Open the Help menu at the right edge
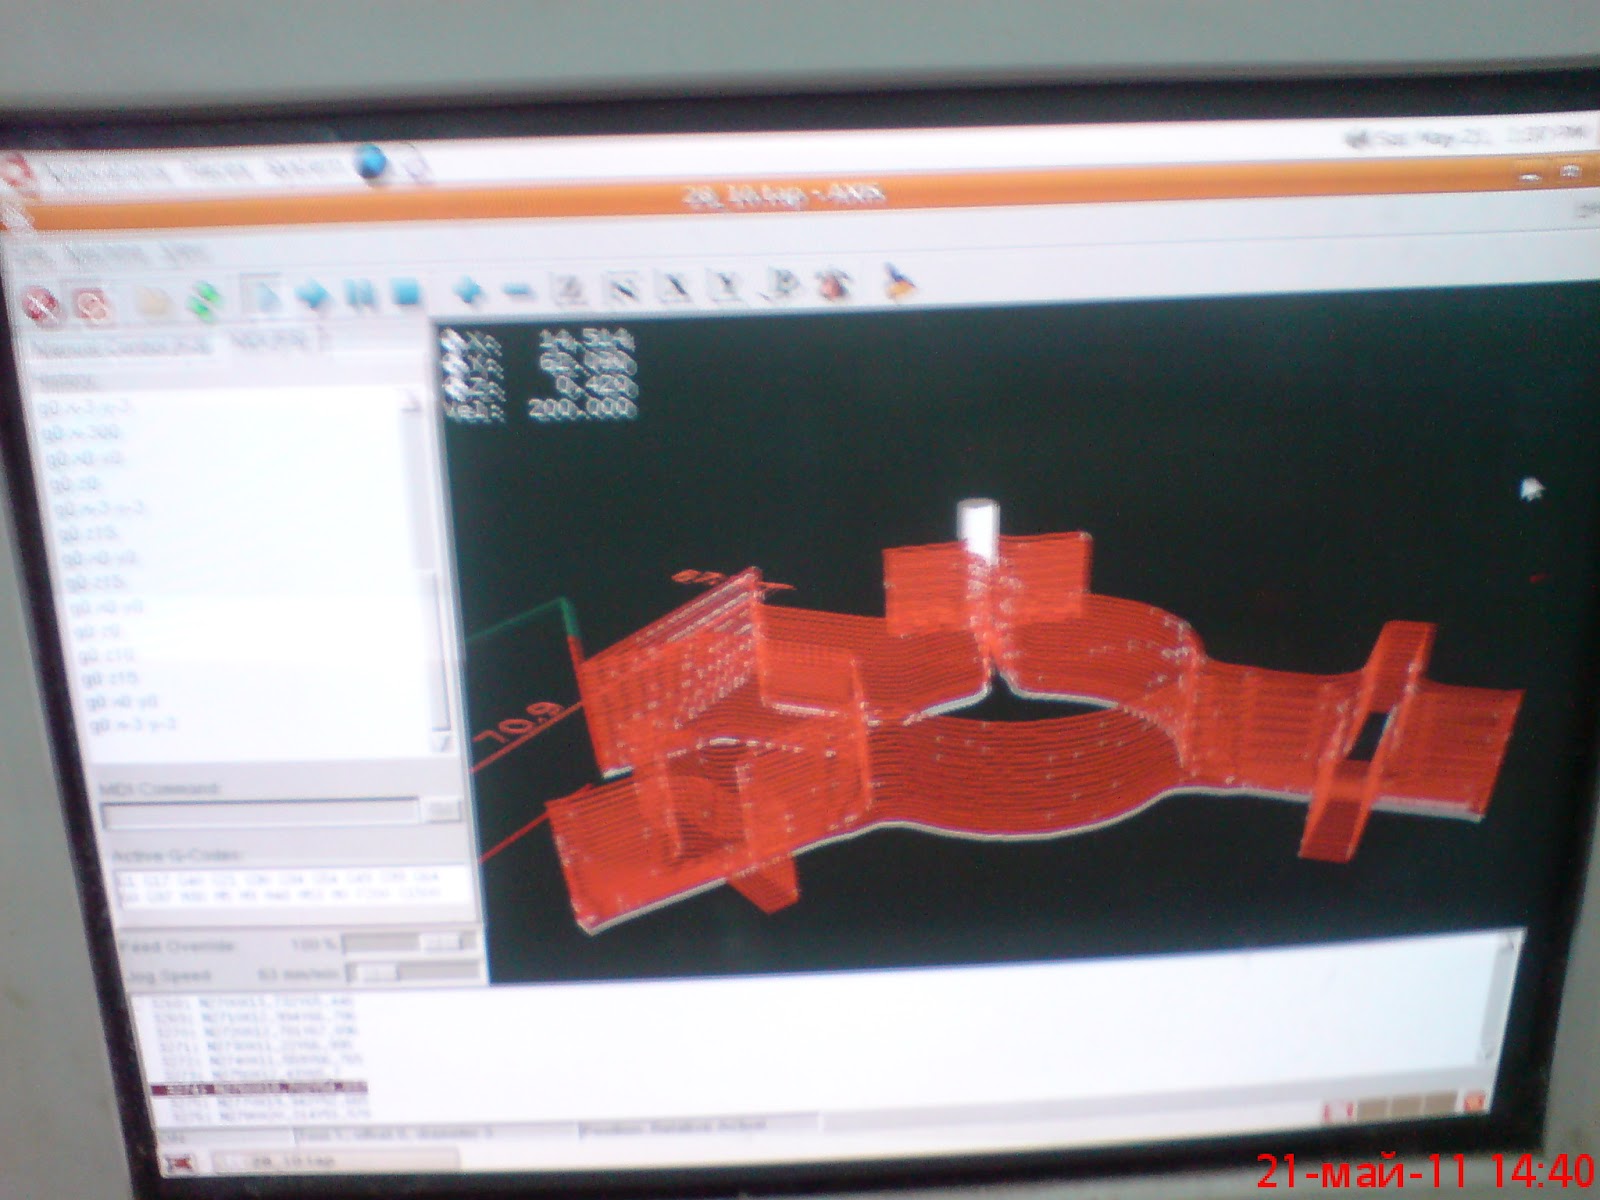The height and width of the screenshot is (1200, 1600). [x=1588, y=211]
